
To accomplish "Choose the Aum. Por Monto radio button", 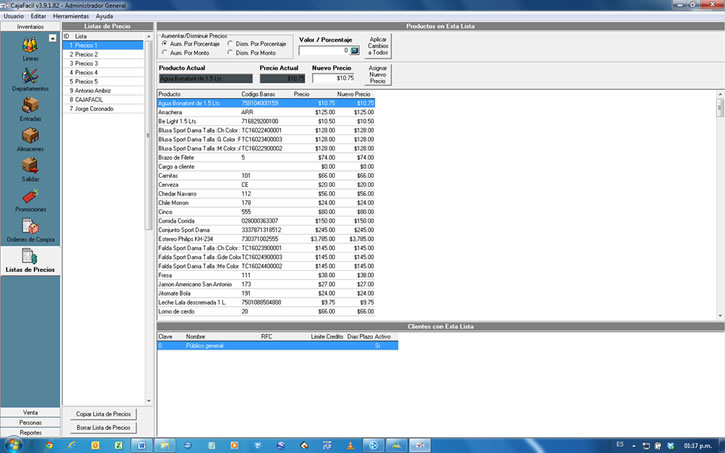I will coord(166,52).
